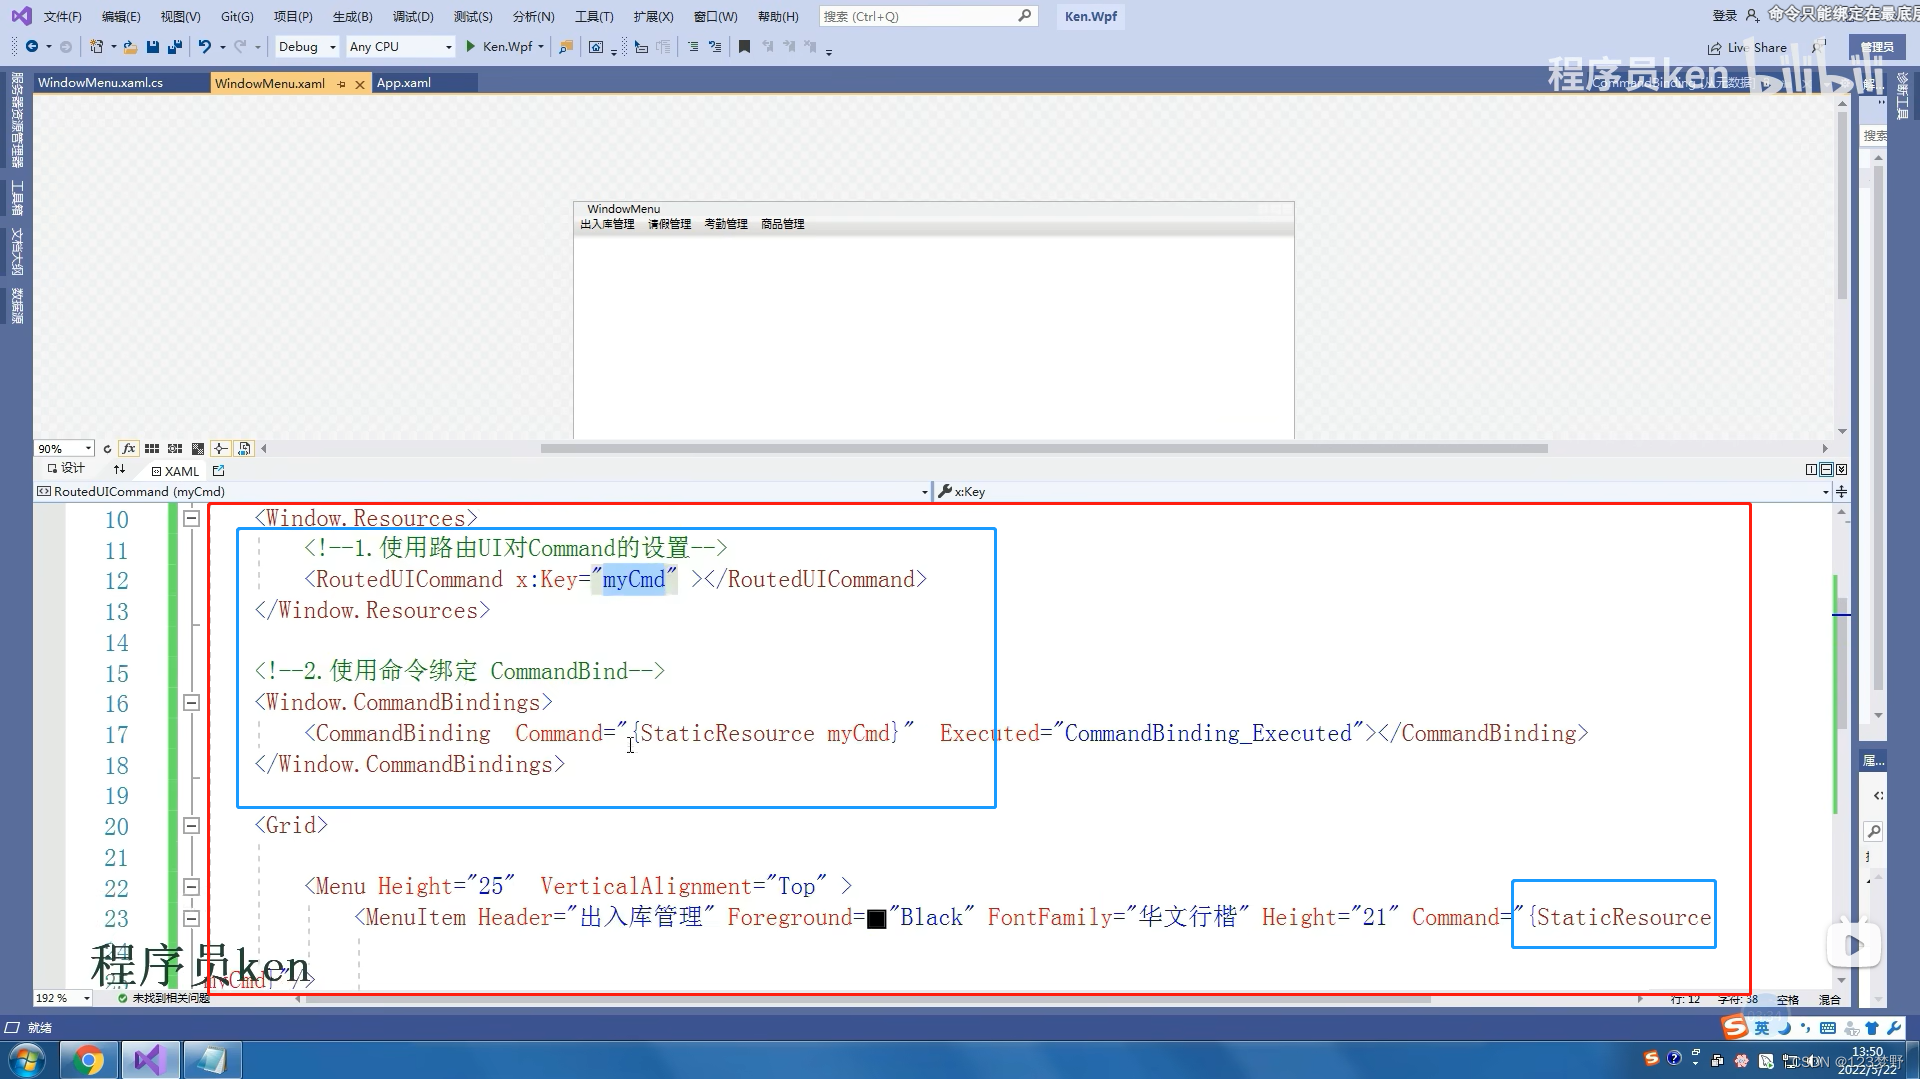
Task: Collapse Window.CommandBindings region at line 16
Action: (x=191, y=702)
